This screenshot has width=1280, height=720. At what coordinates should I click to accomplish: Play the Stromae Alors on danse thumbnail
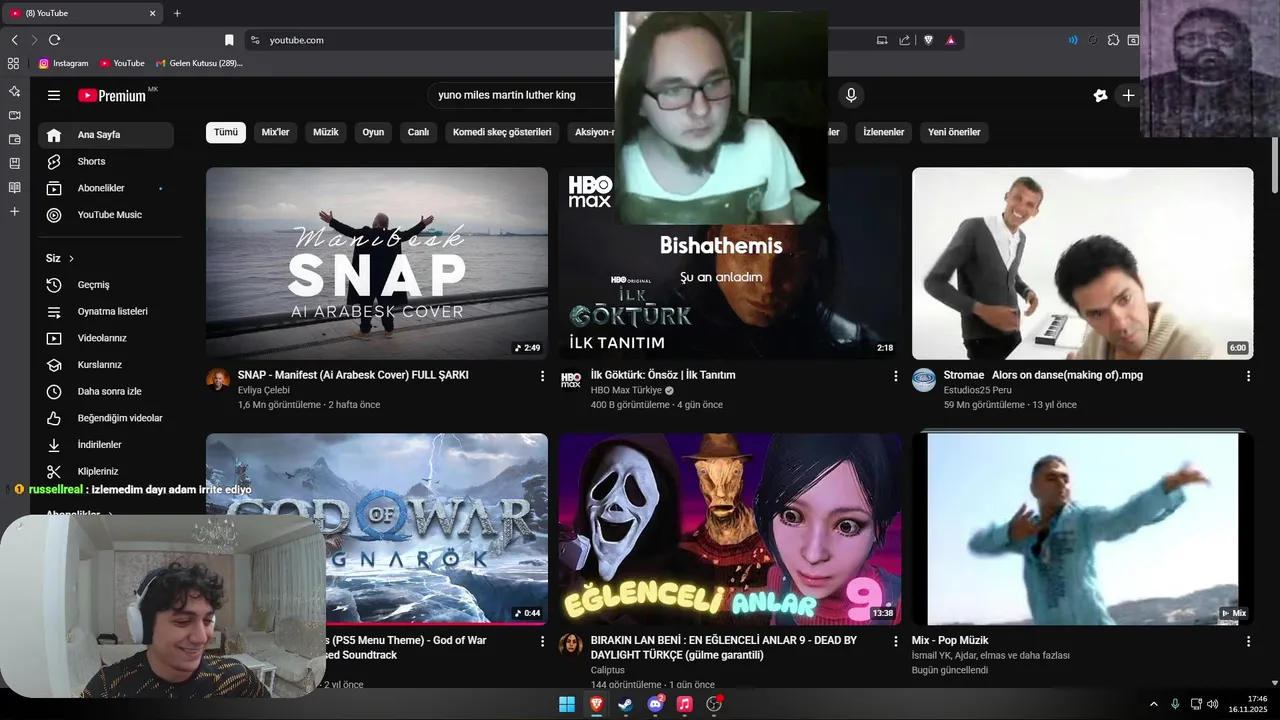coord(1082,263)
